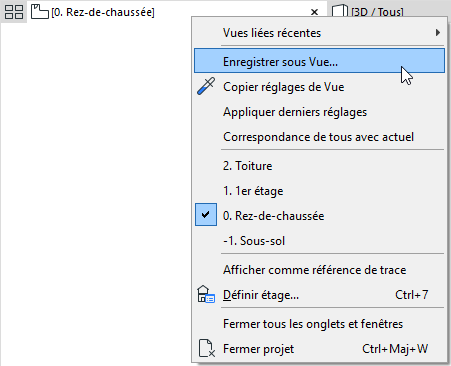
Task: Click the house icon beside Définir étage
Action: (206, 294)
